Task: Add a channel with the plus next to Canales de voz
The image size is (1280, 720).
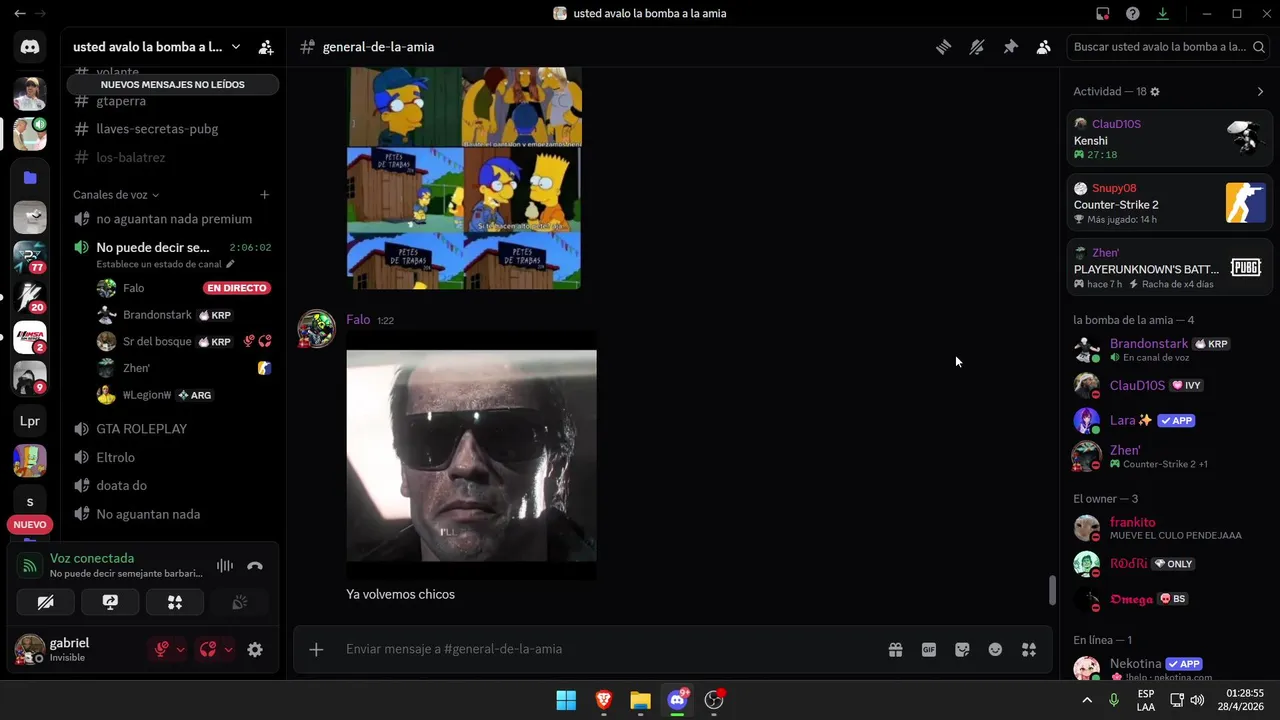Action: (265, 195)
